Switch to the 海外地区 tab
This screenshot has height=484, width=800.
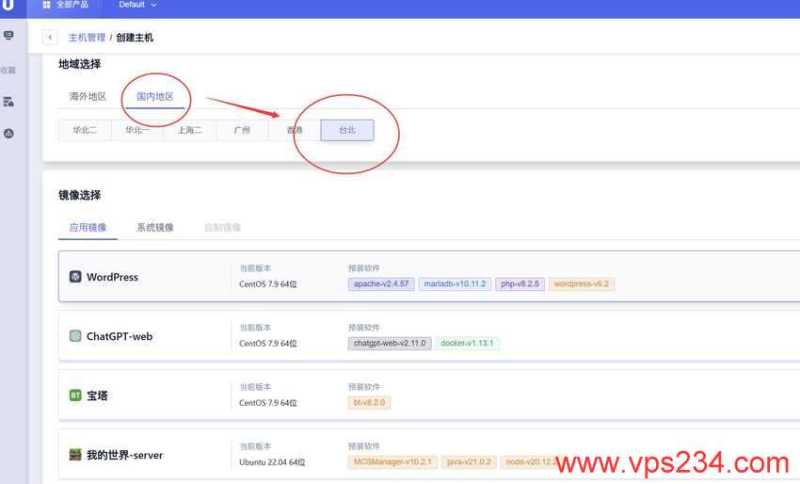pyautogui.click(x=88, y=97)
